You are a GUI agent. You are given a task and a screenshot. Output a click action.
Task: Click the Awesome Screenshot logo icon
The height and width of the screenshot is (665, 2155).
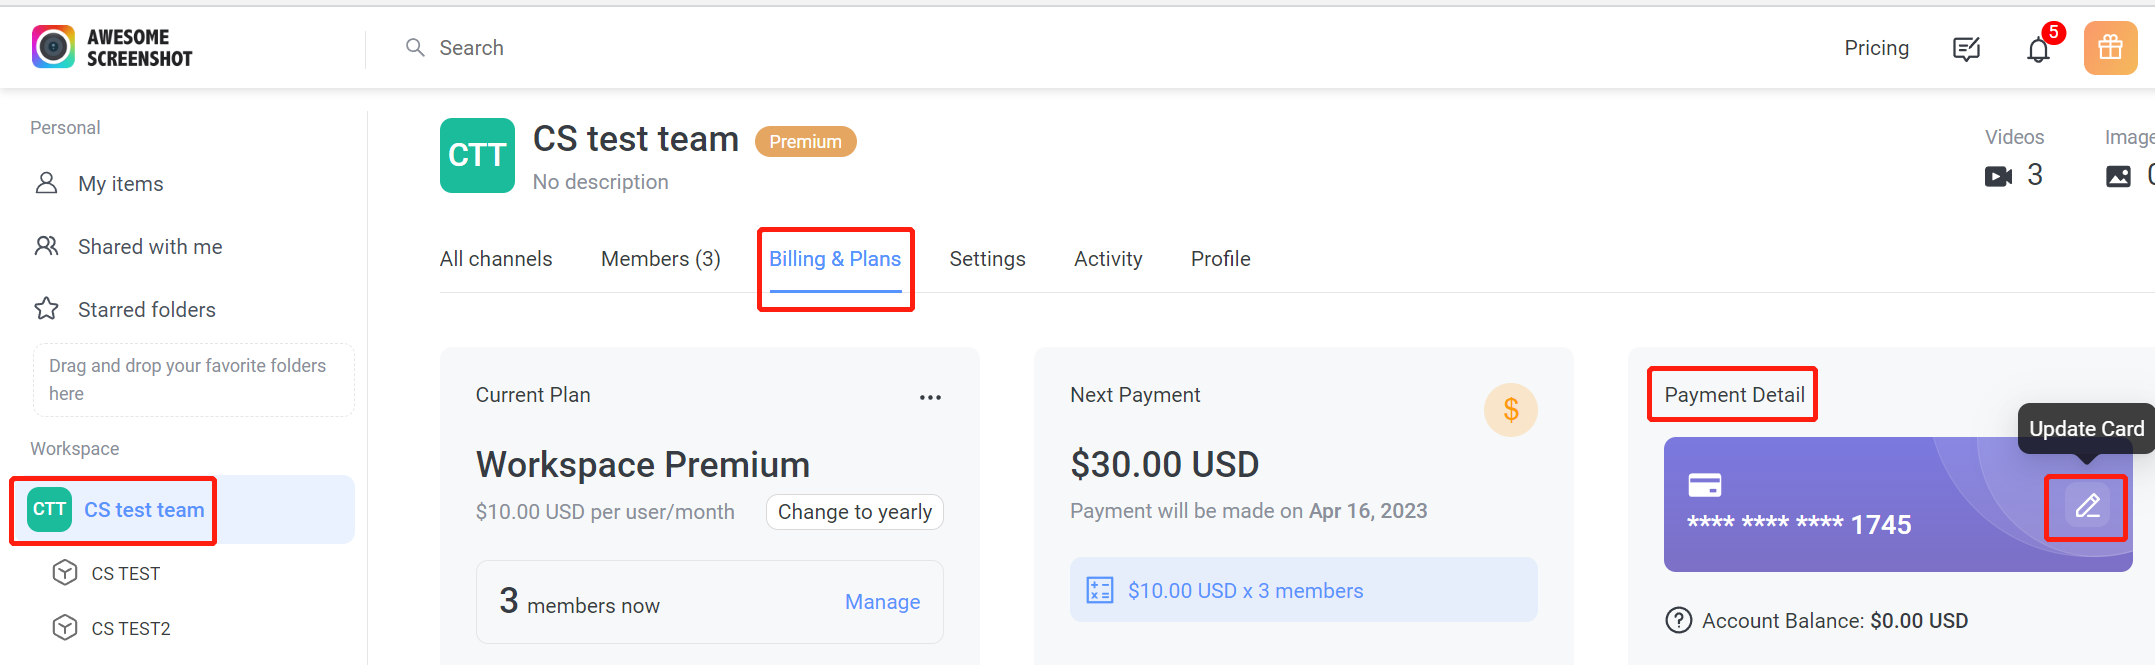[x=53, y=47]
